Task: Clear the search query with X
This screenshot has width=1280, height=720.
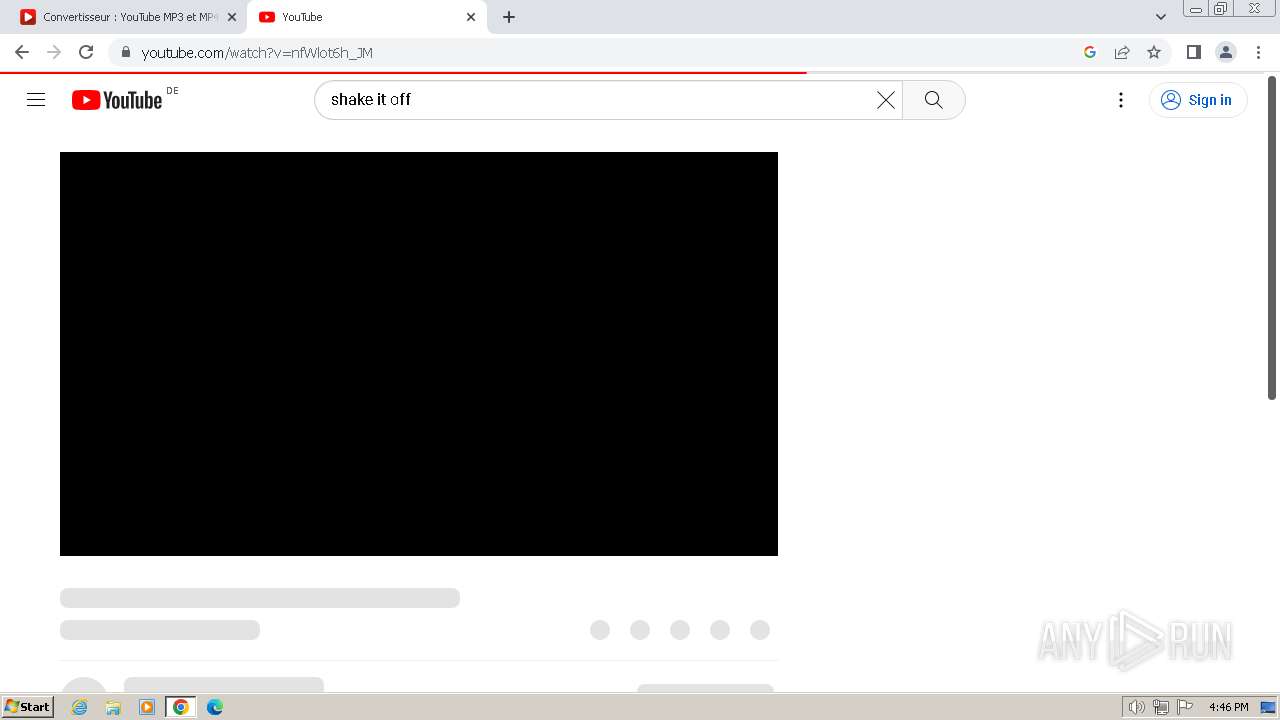Action: [886, 99]
